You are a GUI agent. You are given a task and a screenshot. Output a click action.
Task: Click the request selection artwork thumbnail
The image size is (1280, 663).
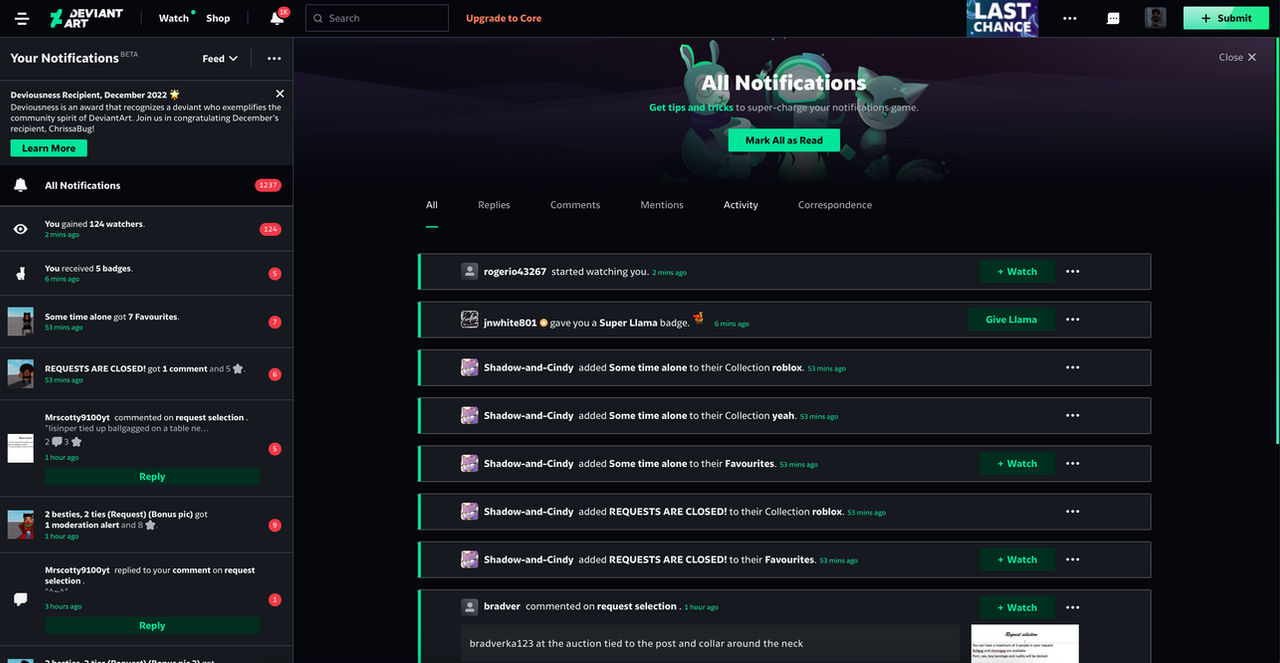pos(1025,645)
